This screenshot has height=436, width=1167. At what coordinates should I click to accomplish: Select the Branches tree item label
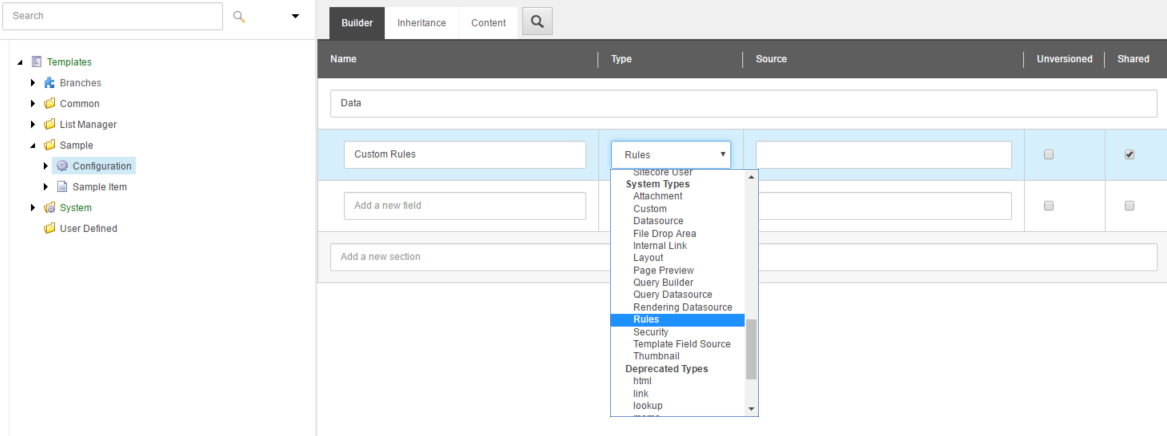pos(80,83)
